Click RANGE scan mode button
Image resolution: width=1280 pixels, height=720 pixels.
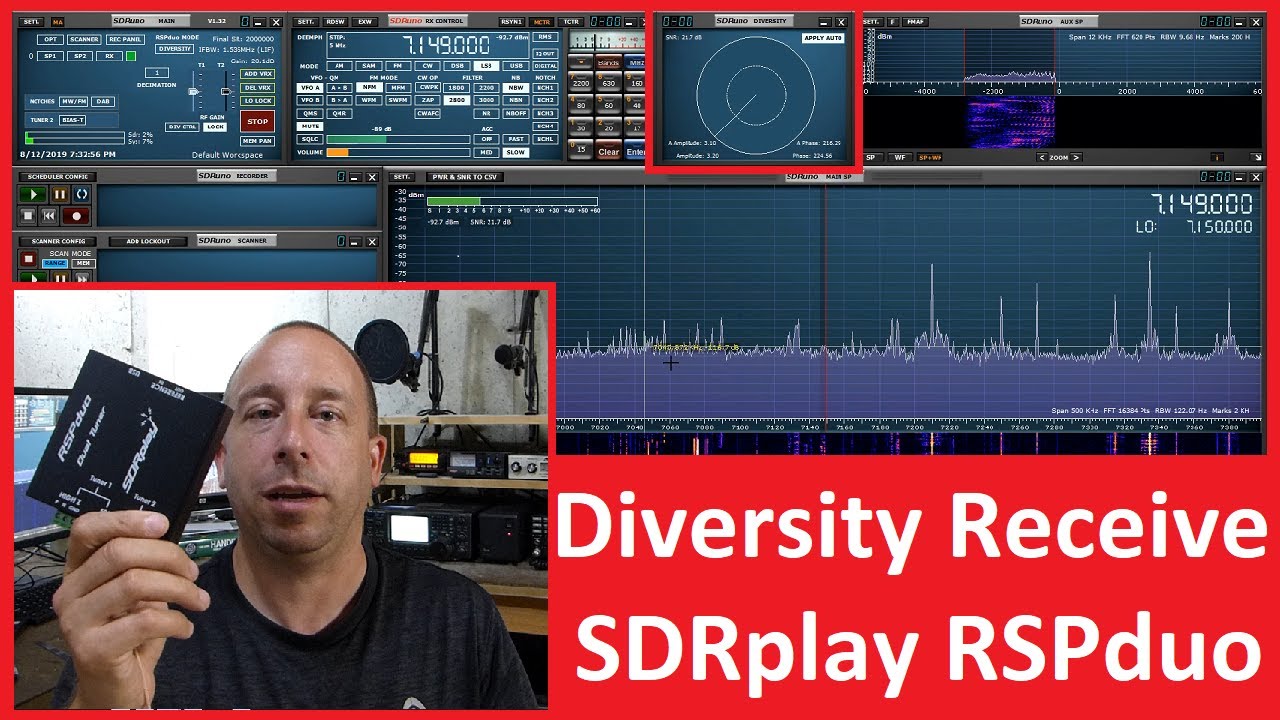point(55,263)
